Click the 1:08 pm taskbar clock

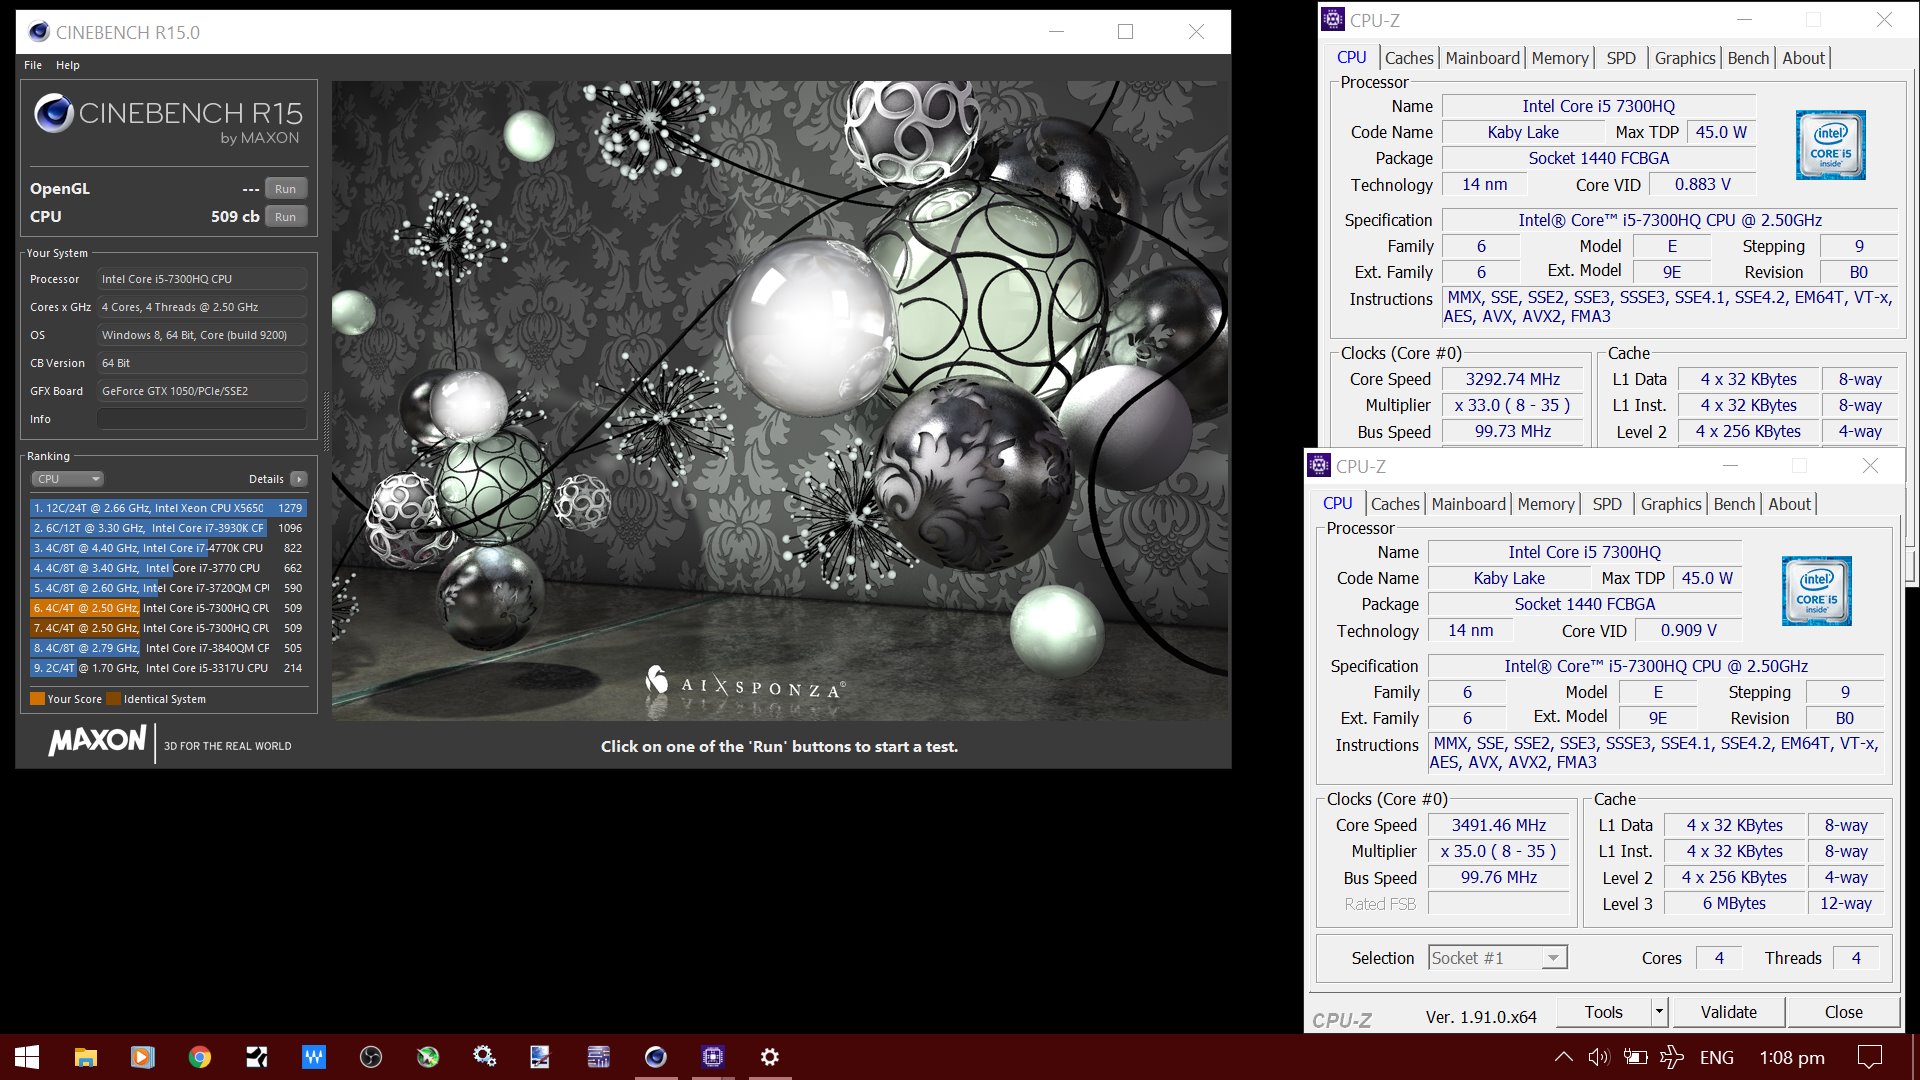(1792, 1057)
